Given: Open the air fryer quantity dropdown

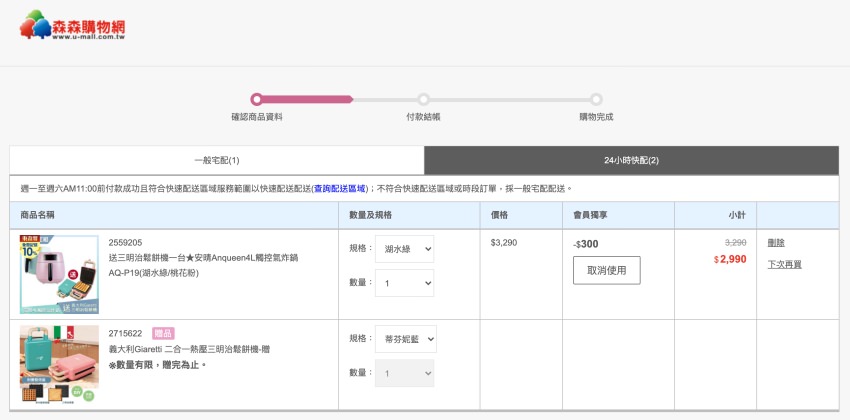Looking at the screenshot, I should pyautogui.click(x=404, y=283).
